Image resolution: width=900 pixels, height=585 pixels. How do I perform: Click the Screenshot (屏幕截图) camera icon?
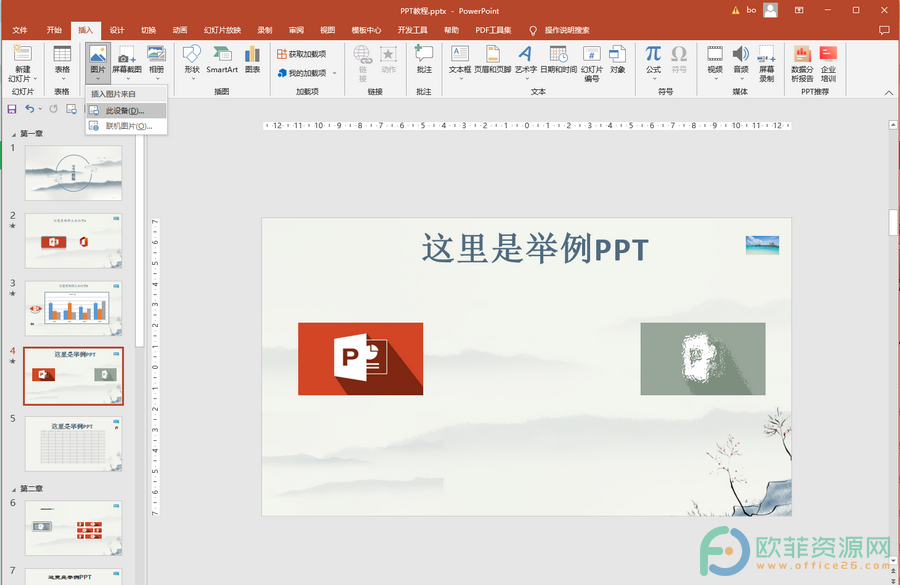126,54
